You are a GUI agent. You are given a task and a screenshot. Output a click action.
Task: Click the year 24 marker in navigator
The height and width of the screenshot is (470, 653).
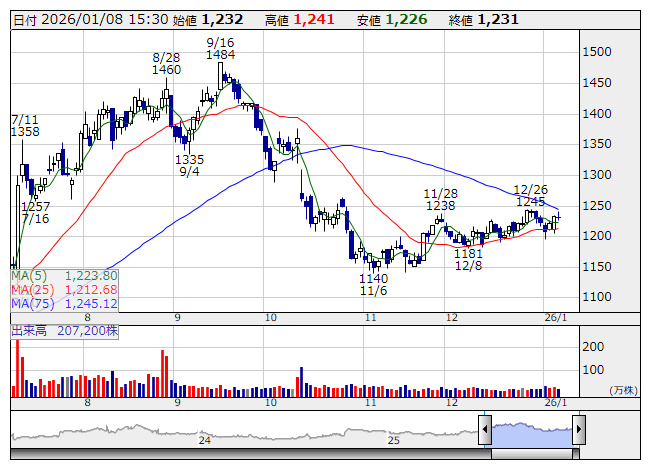(x=204, y=440)
